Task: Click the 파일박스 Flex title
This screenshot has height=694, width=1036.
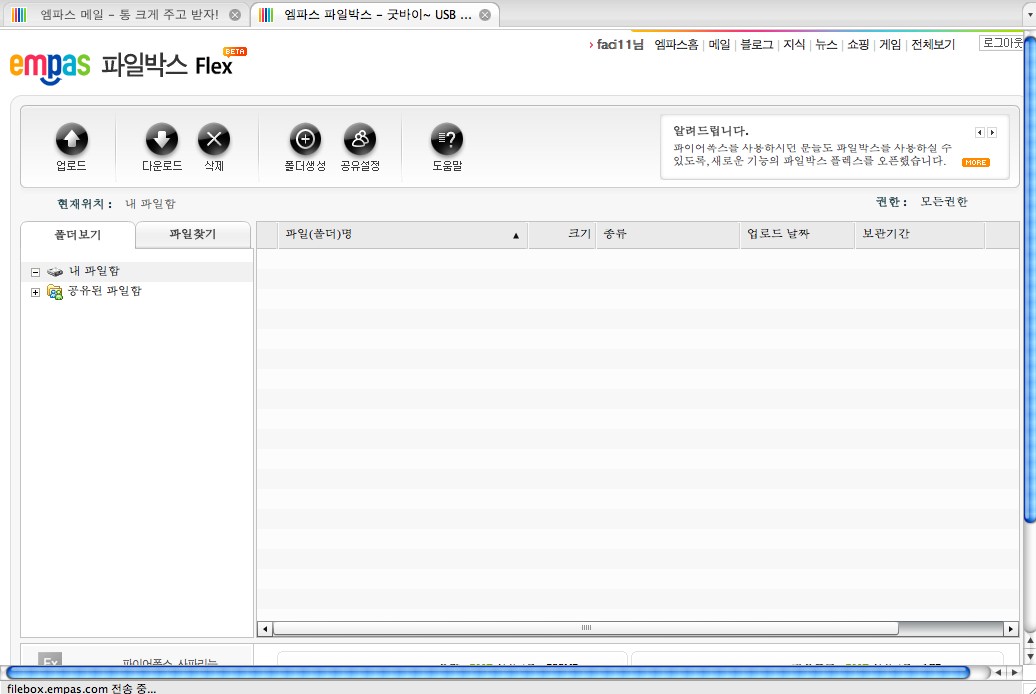Action: (166, 65)
